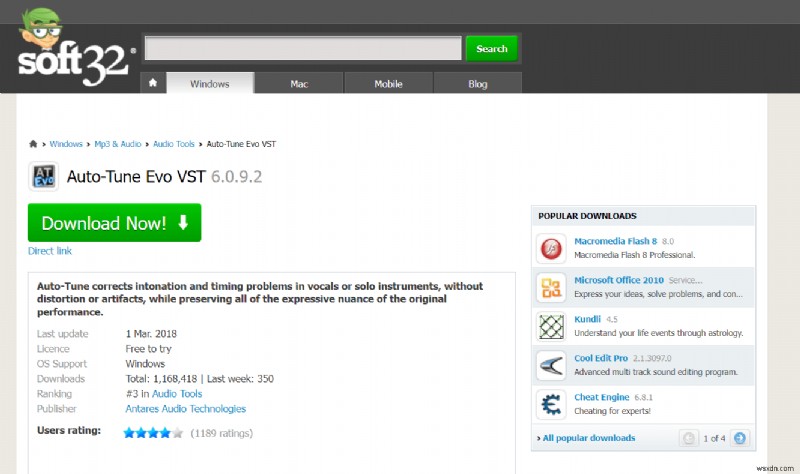The image size is (800, 474).
Task: Open Windows breadcrumb link
Action: coord(66,144)
